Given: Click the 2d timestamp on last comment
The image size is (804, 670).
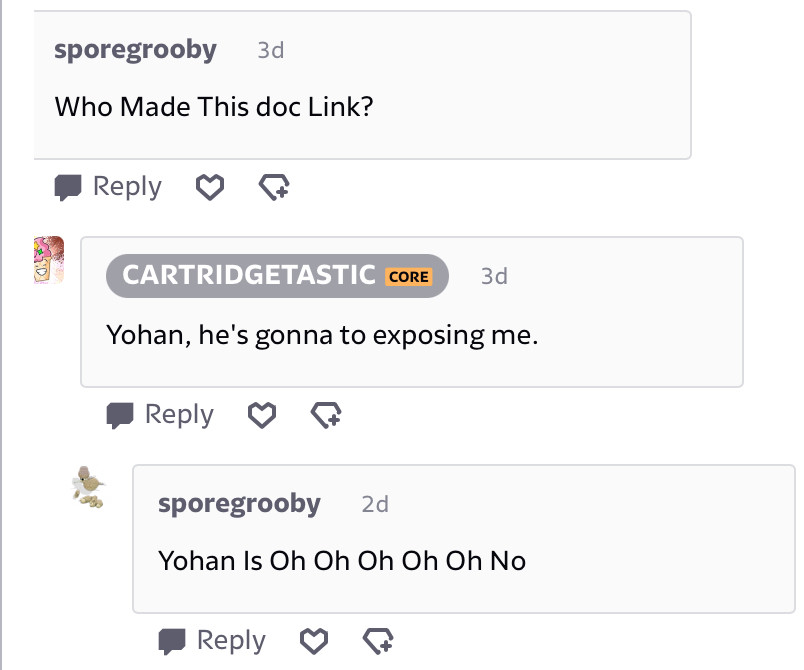Looking at the screenshot, I should pos(375,504).
